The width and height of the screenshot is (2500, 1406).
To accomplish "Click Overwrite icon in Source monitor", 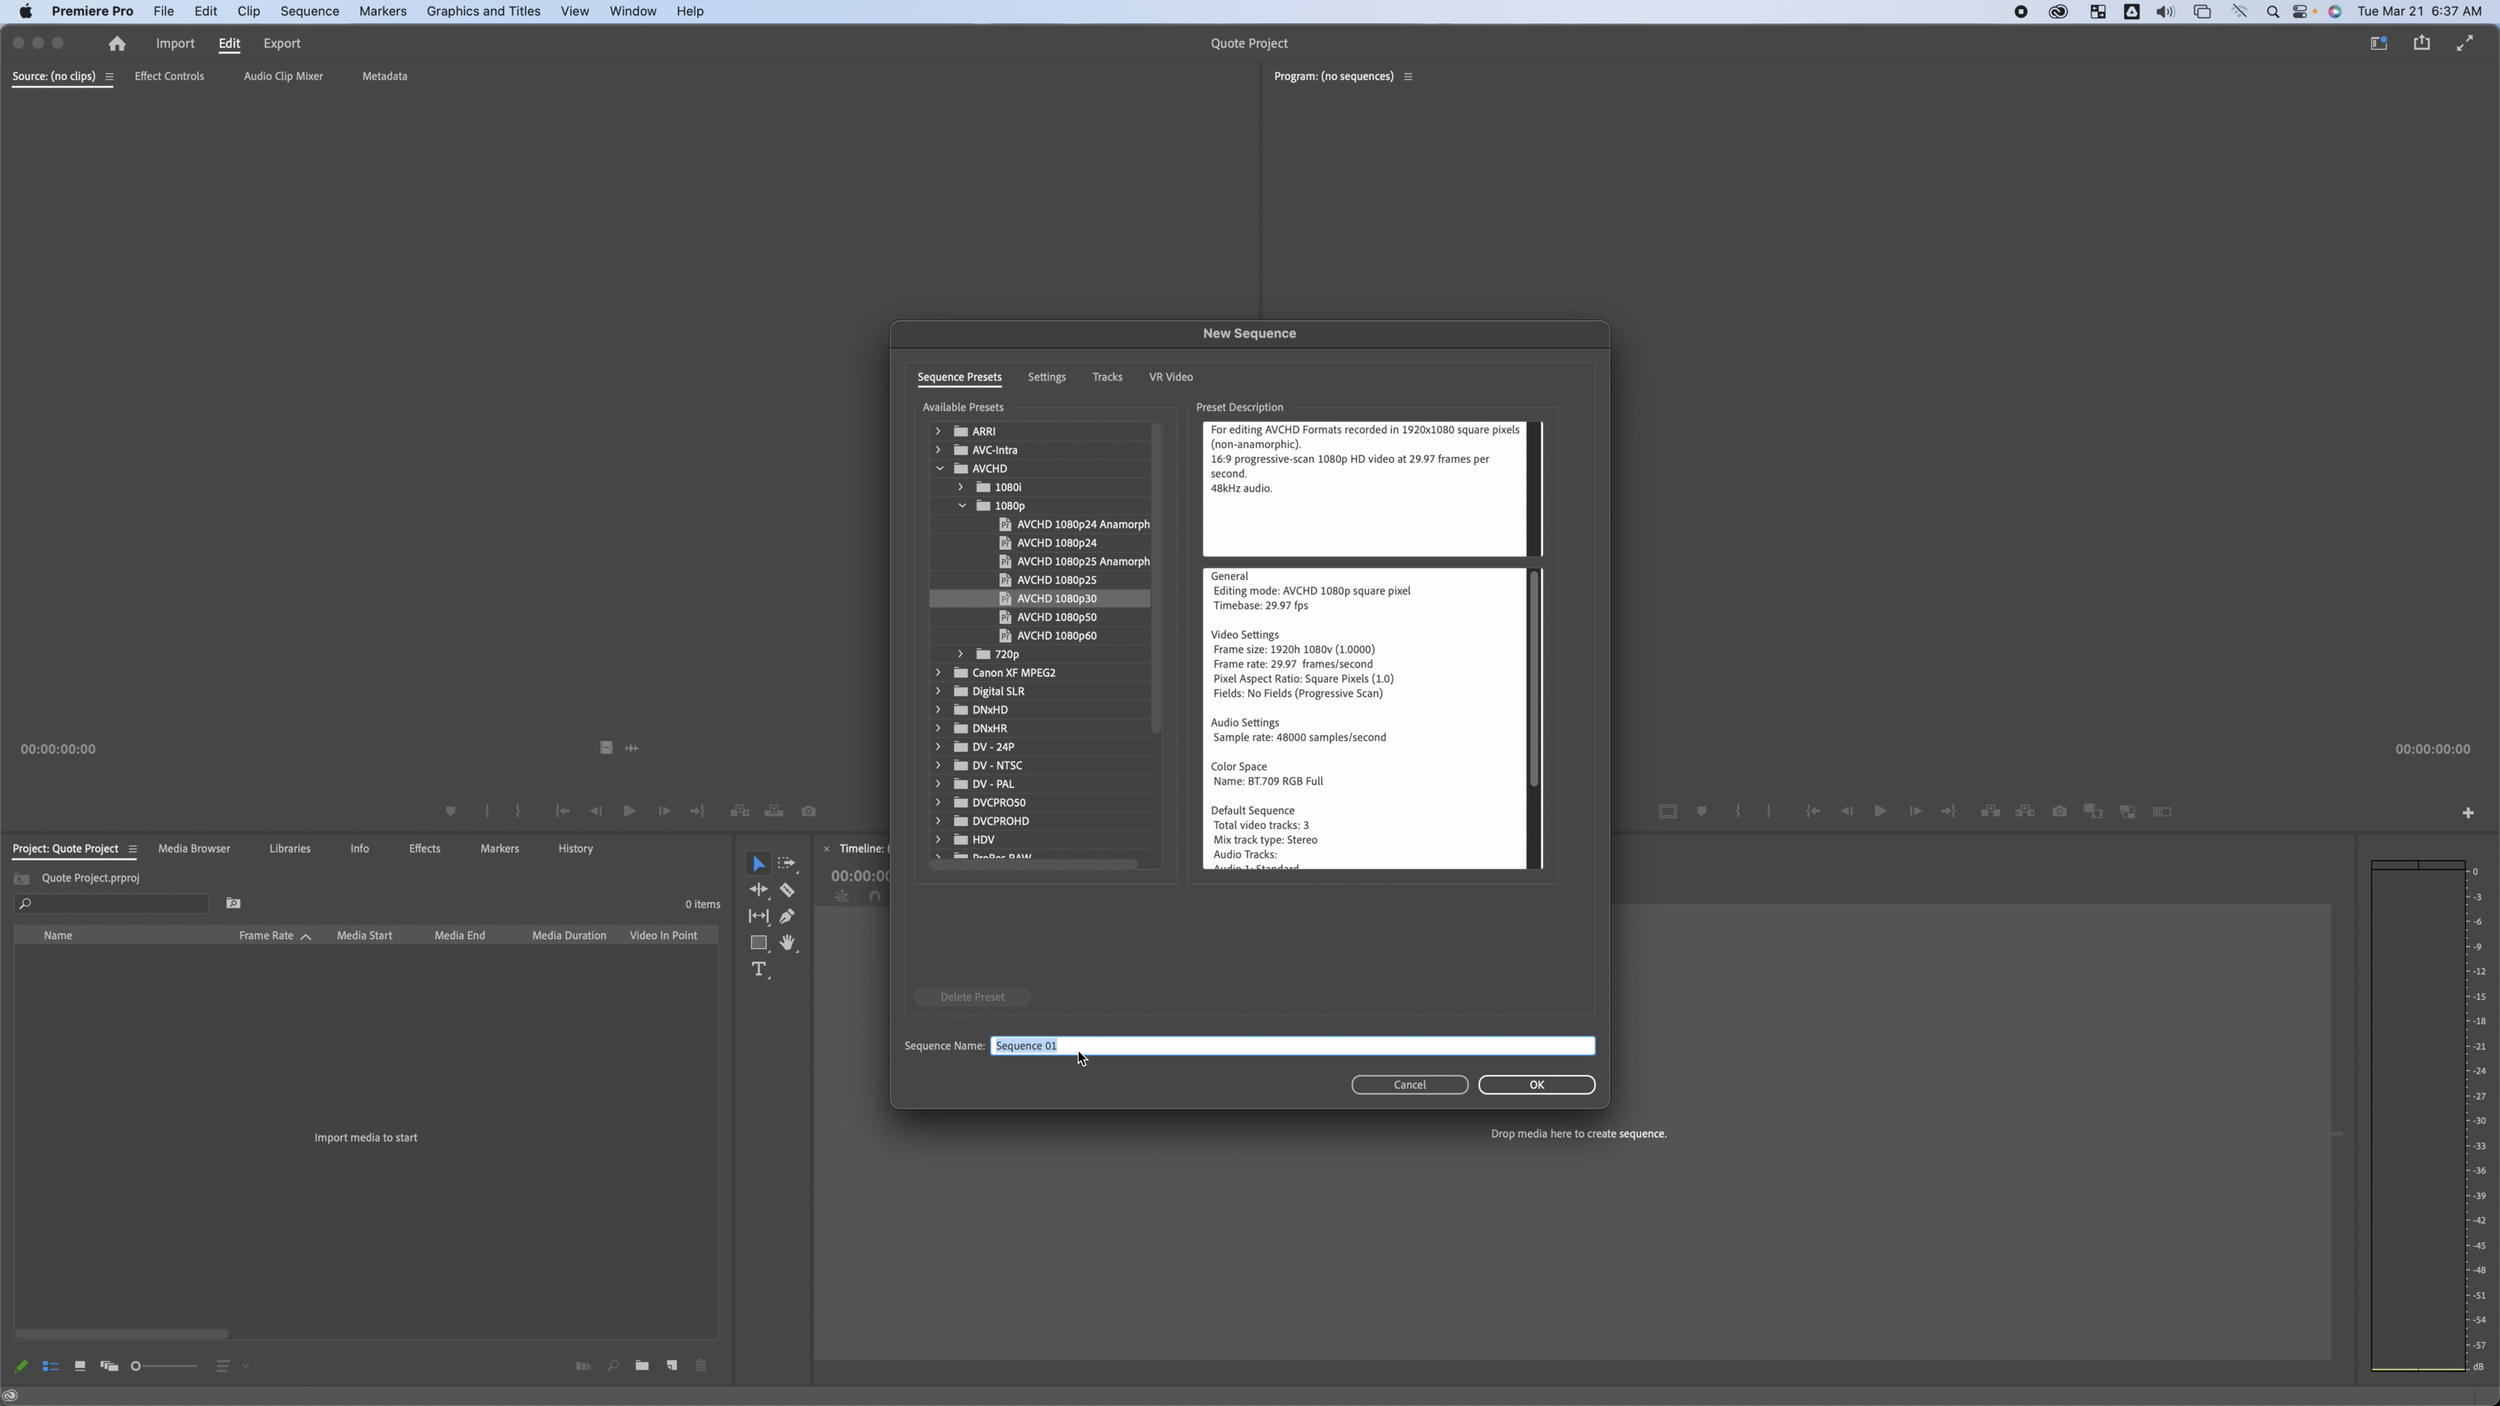I will (x=774, y=811).
